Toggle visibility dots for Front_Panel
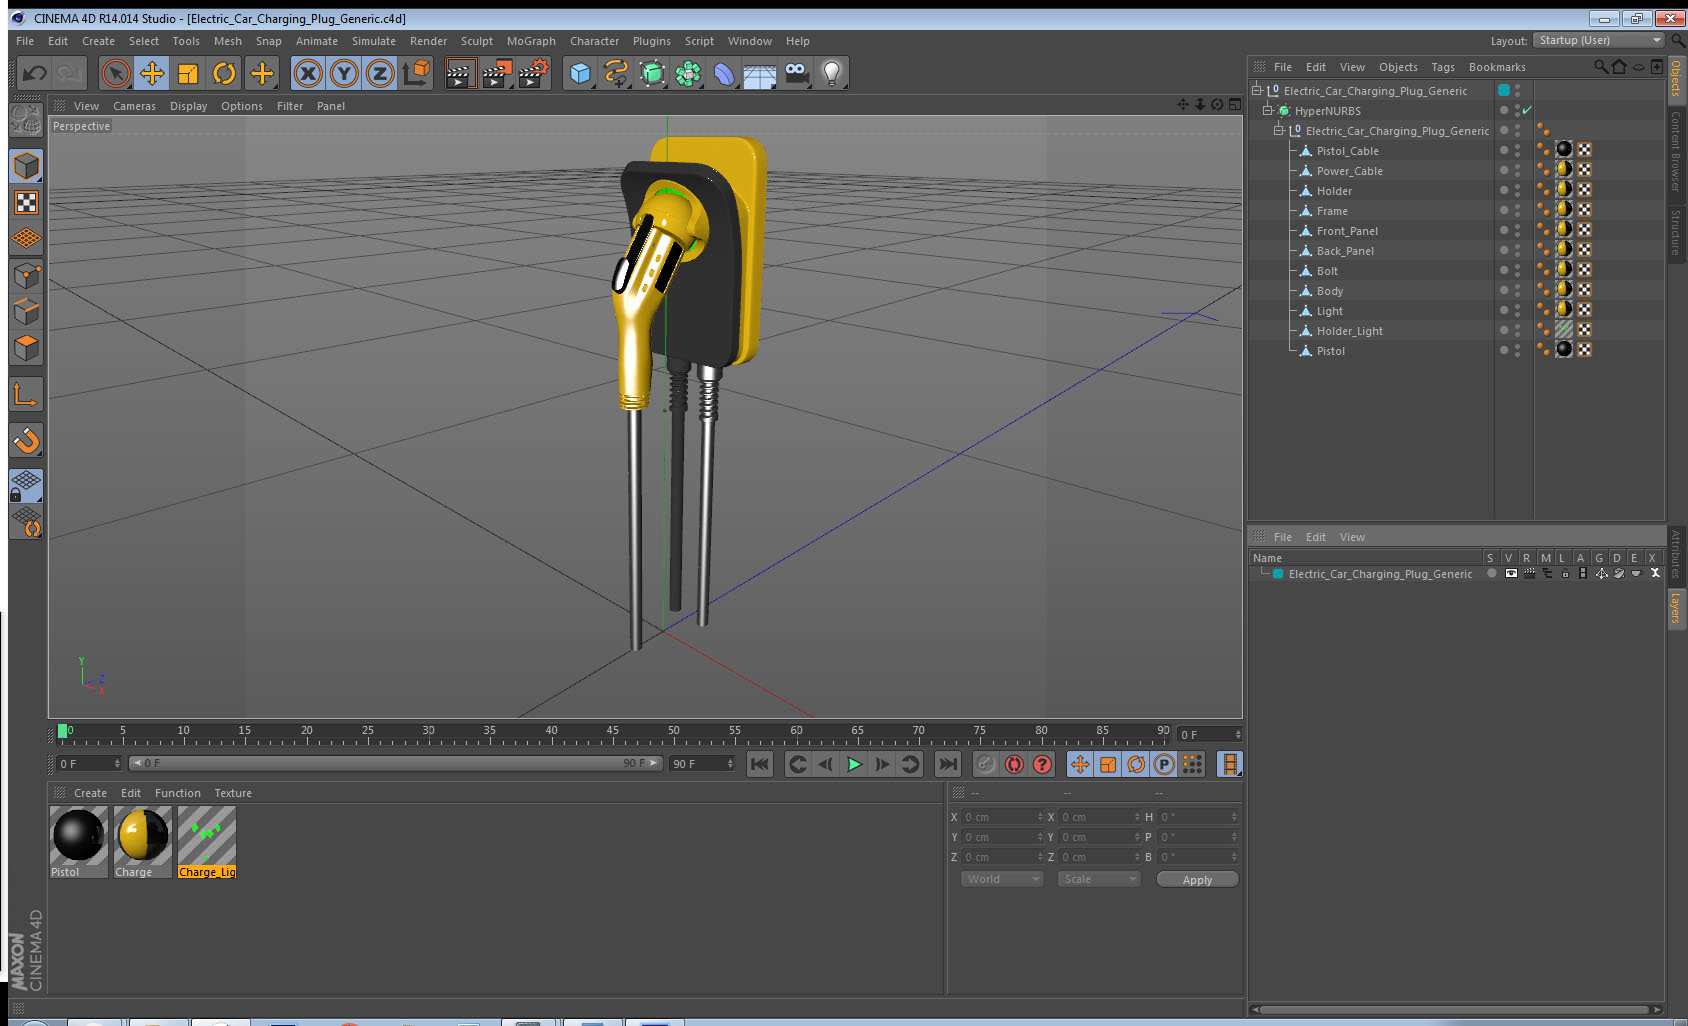Image resolution: width=1688 pixels, height=1026 pixels. tap(1517, 231)
